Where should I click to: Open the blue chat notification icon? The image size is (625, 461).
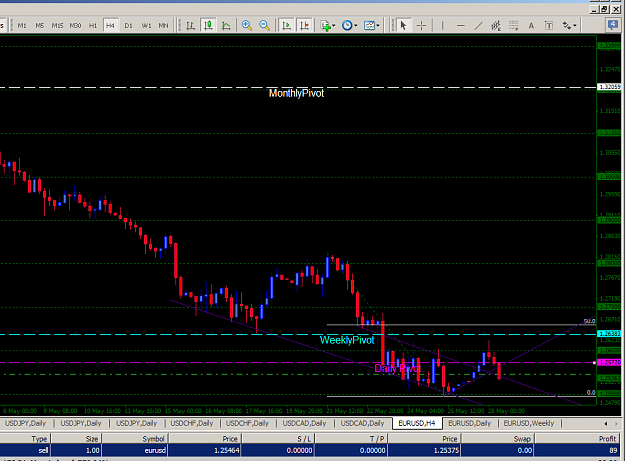[x=613, y=25]
